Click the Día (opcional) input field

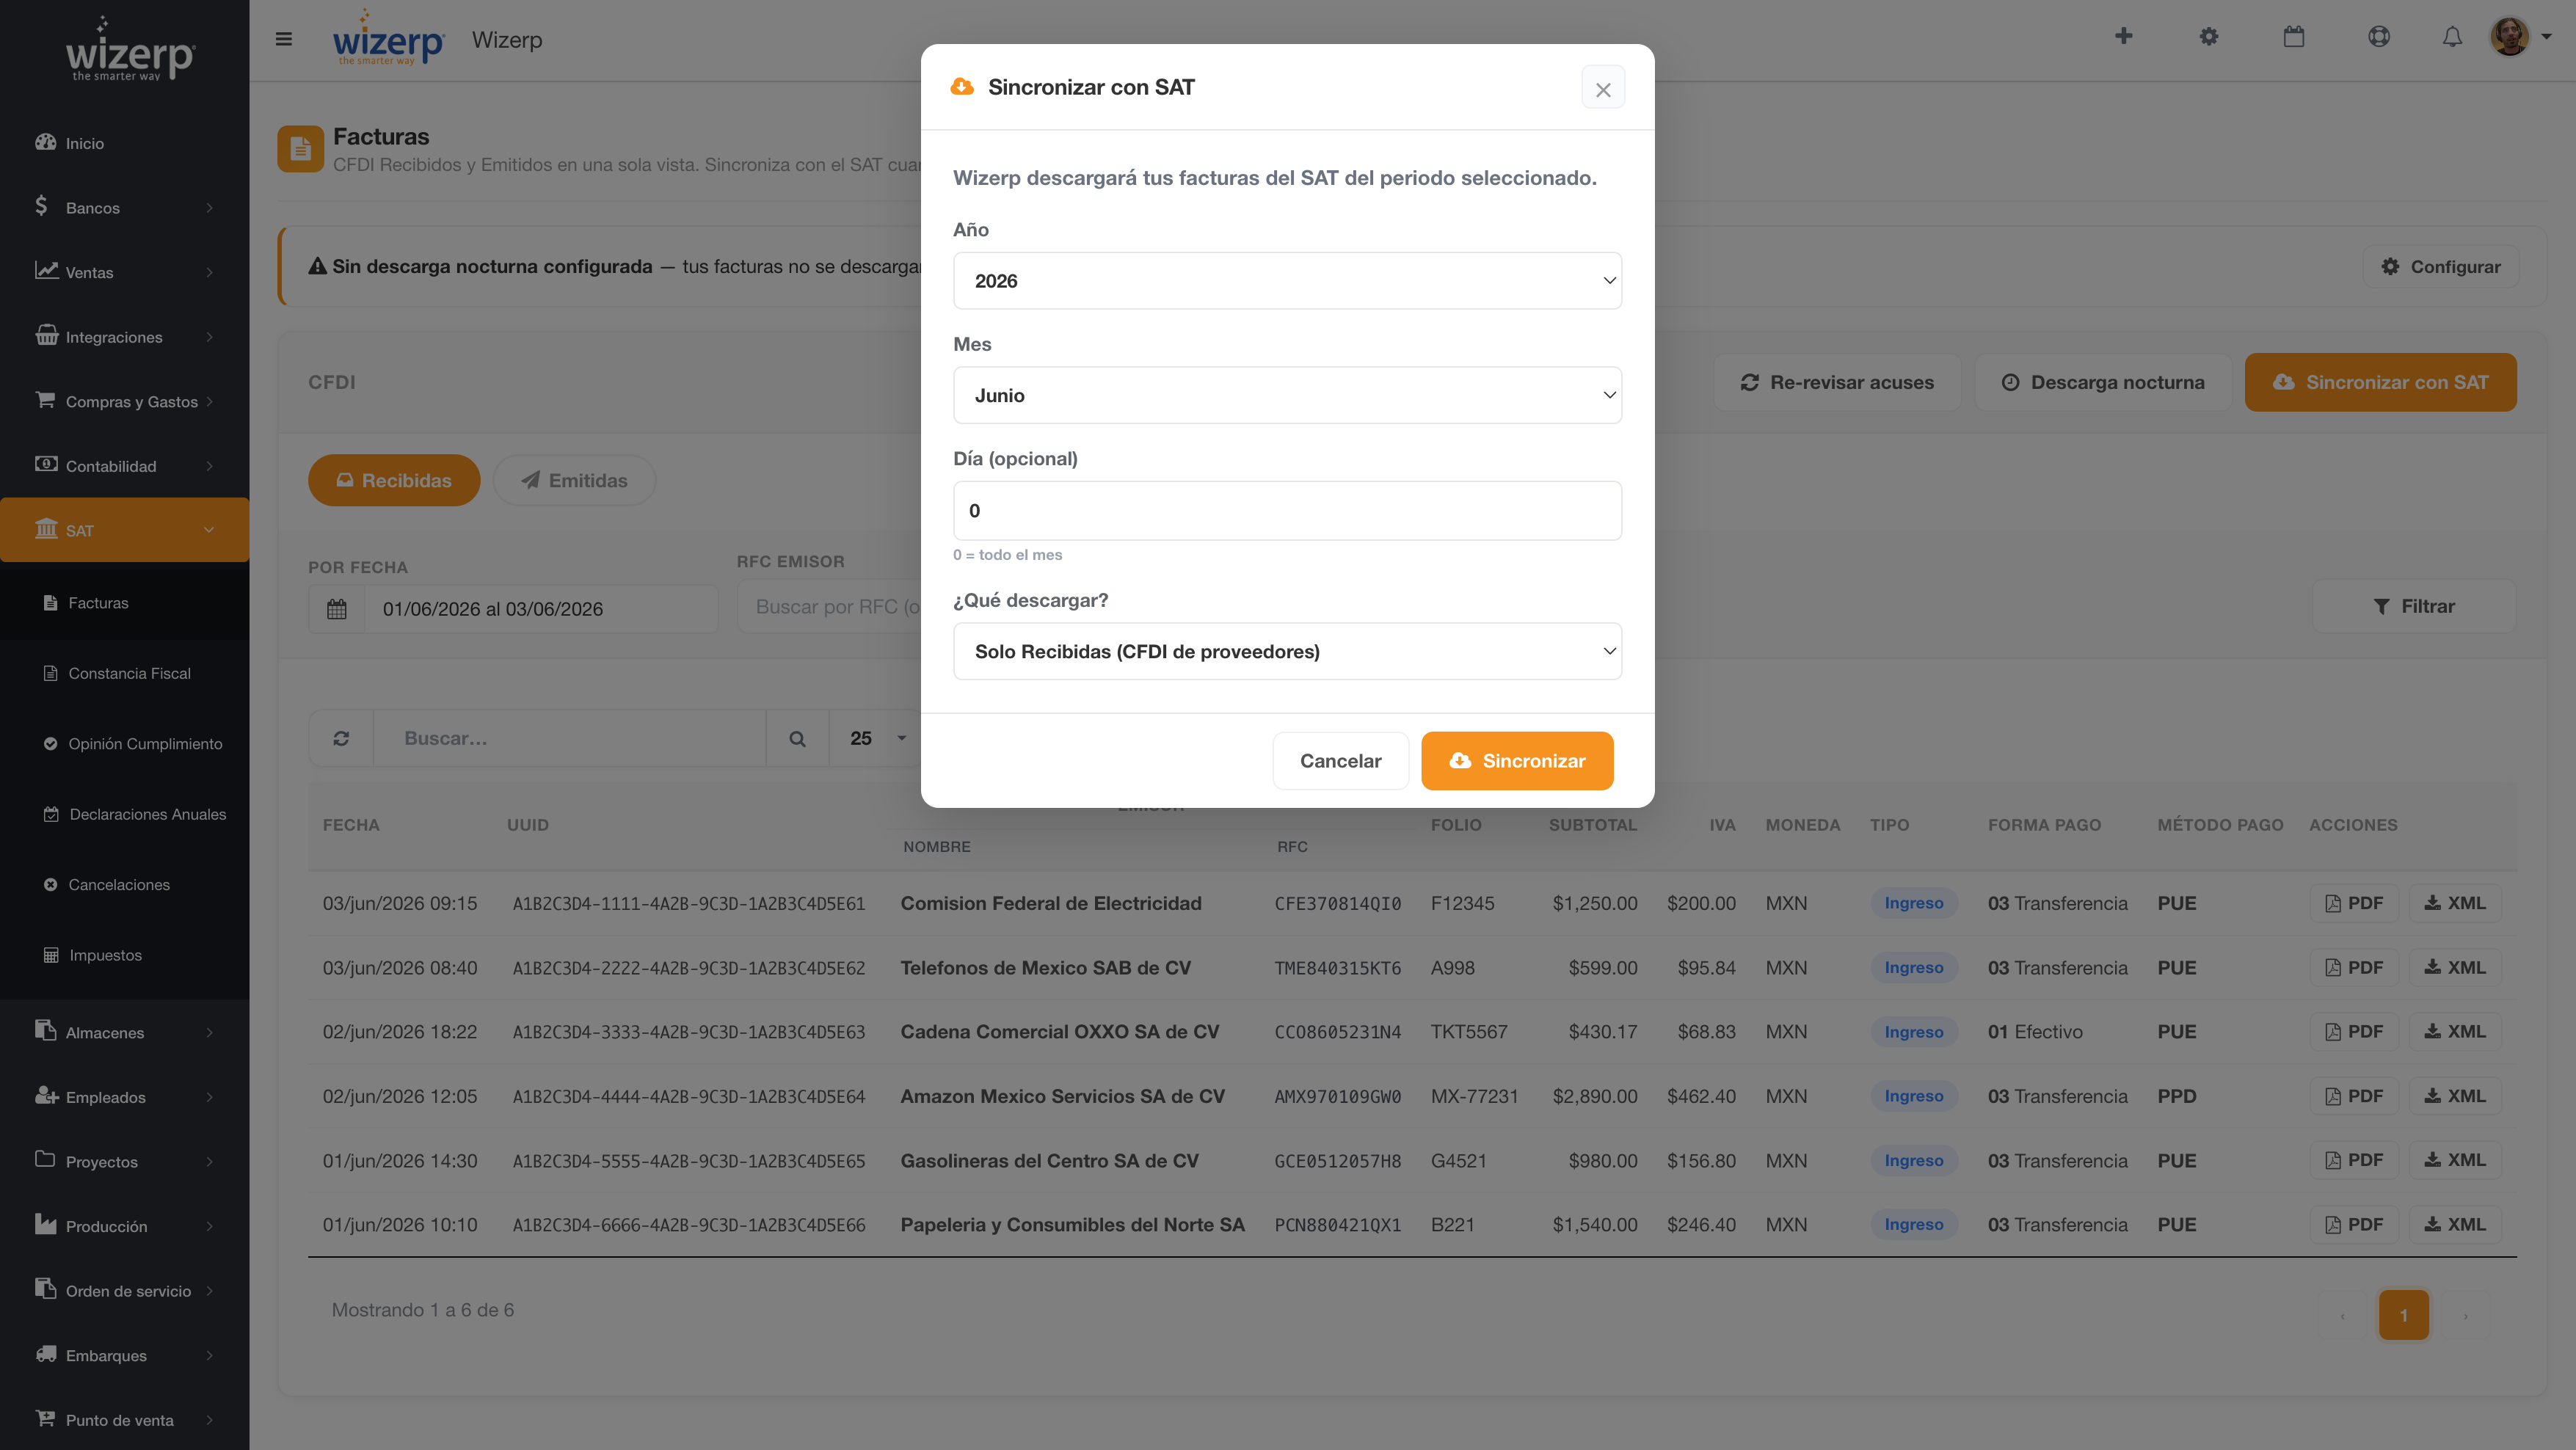click(x=1287, y=510)
